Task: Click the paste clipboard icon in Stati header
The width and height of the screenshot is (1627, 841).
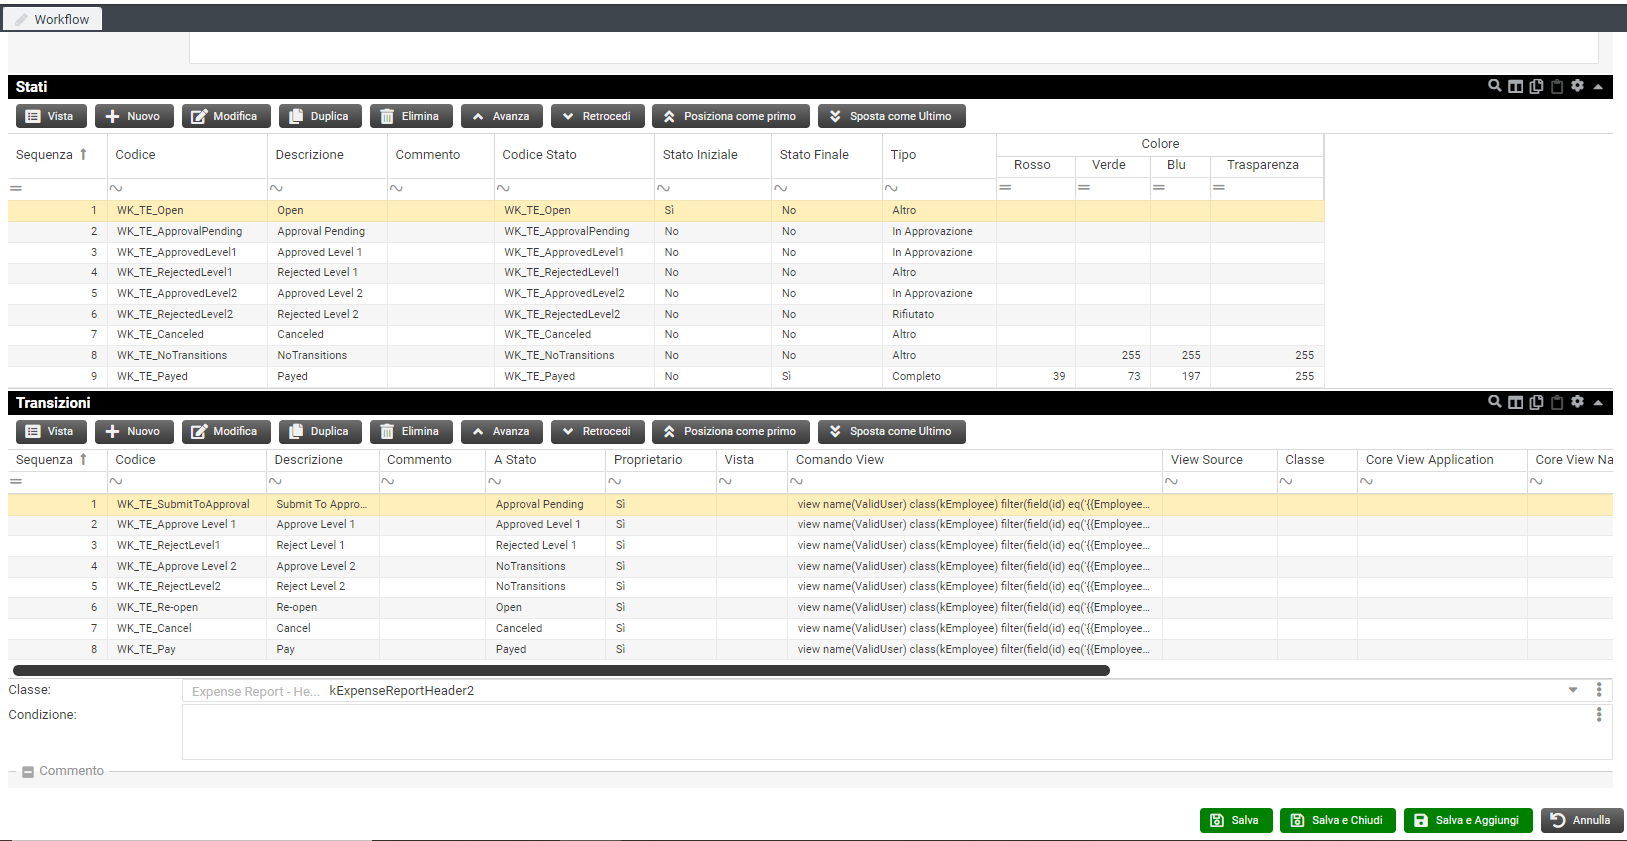Action: 1557,86
